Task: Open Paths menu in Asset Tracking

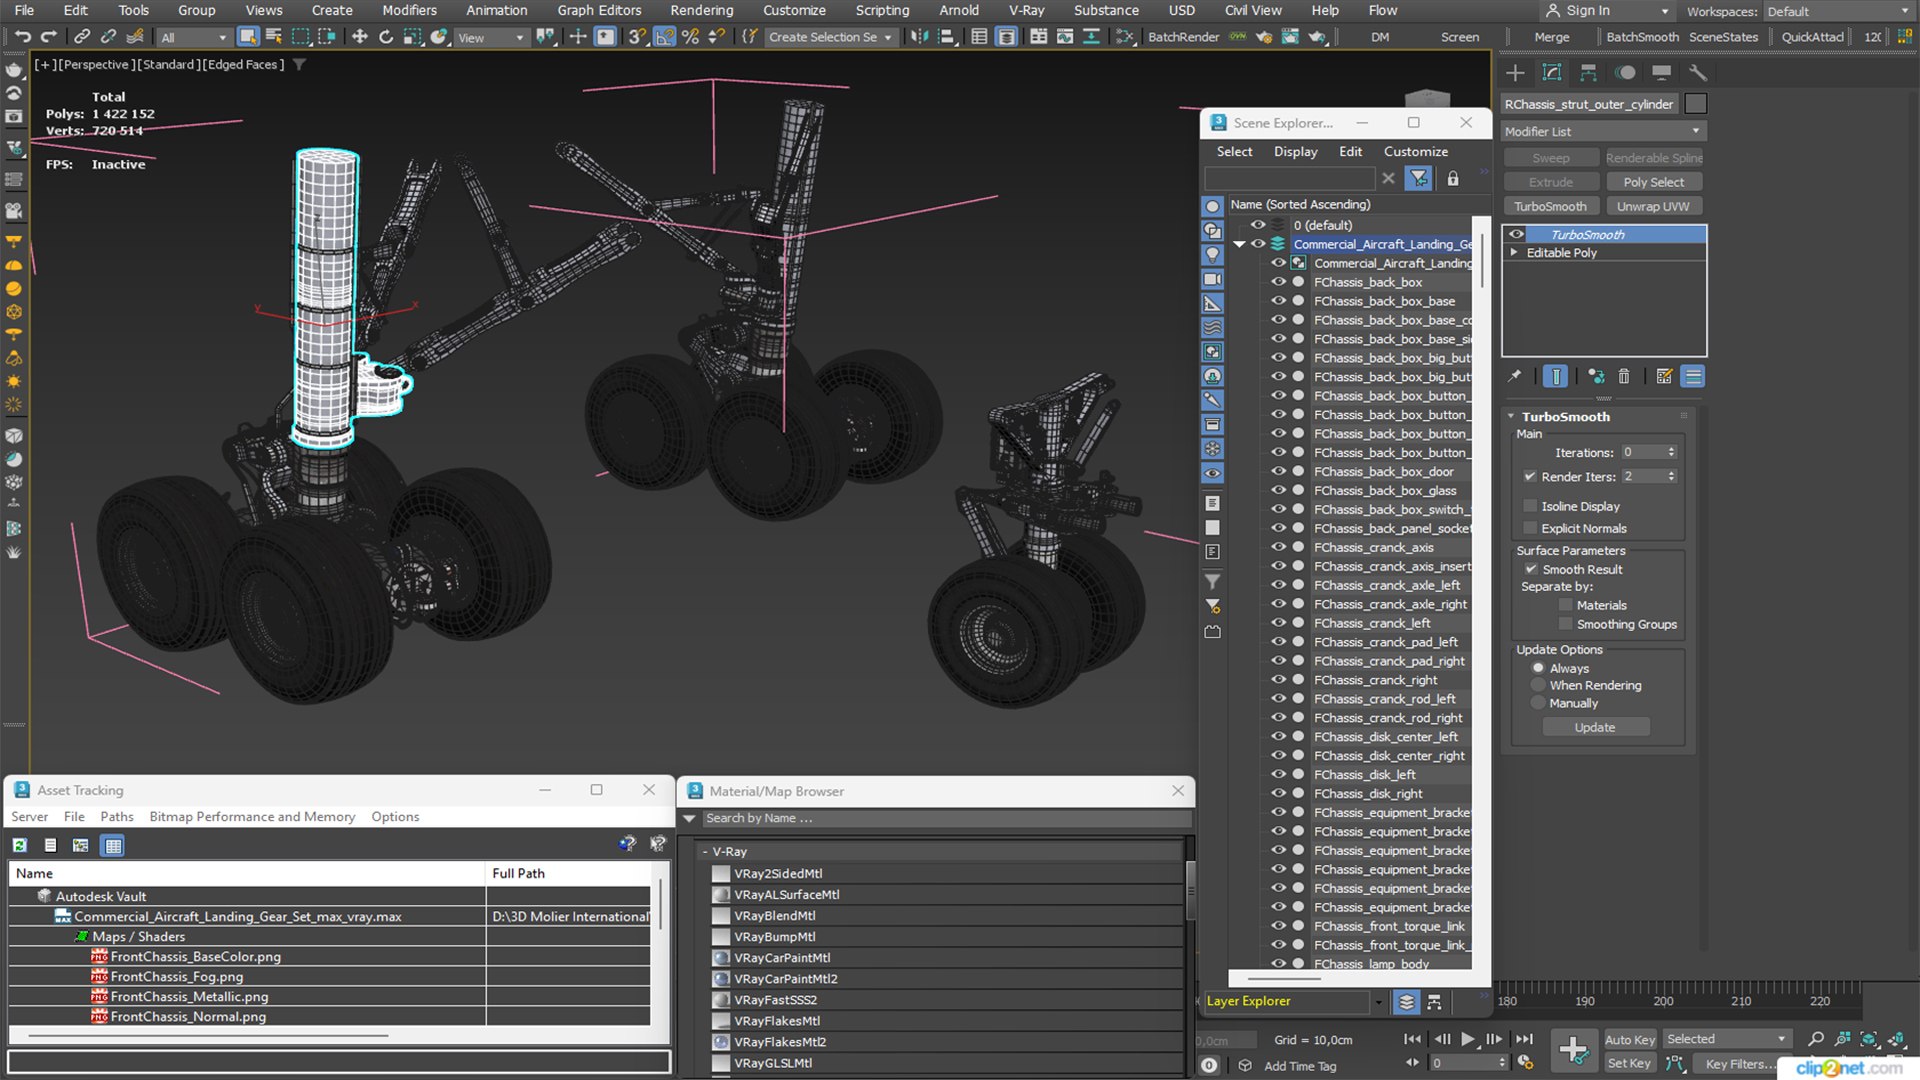Action: 117,816
